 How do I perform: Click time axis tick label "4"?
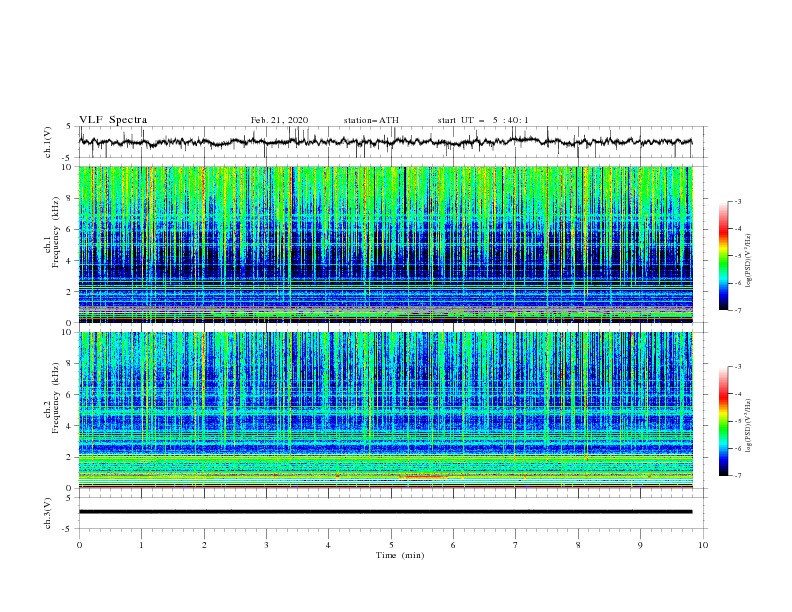[x=329, y=545]
